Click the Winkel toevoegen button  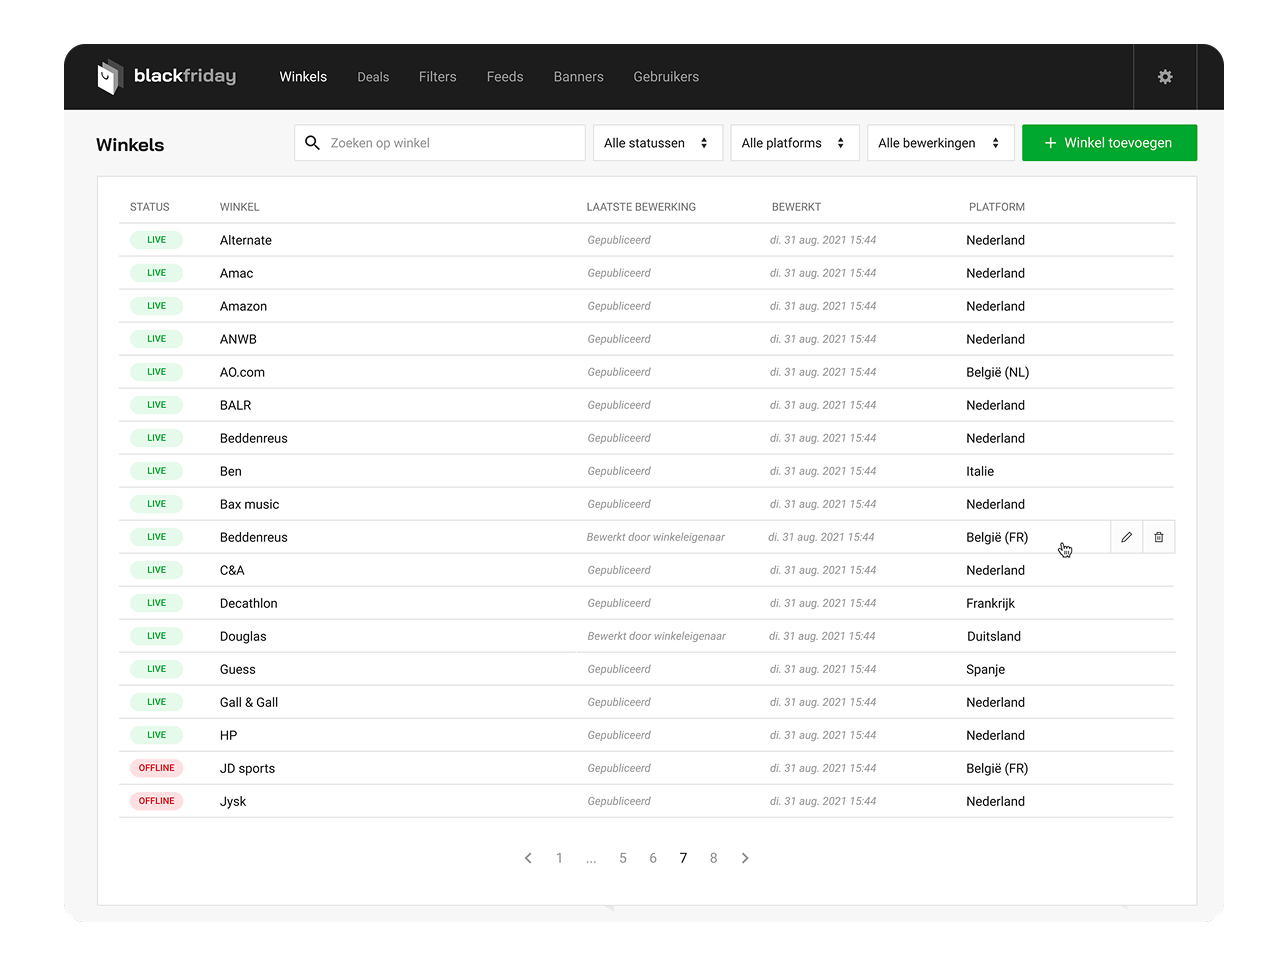click(1109, 143)
